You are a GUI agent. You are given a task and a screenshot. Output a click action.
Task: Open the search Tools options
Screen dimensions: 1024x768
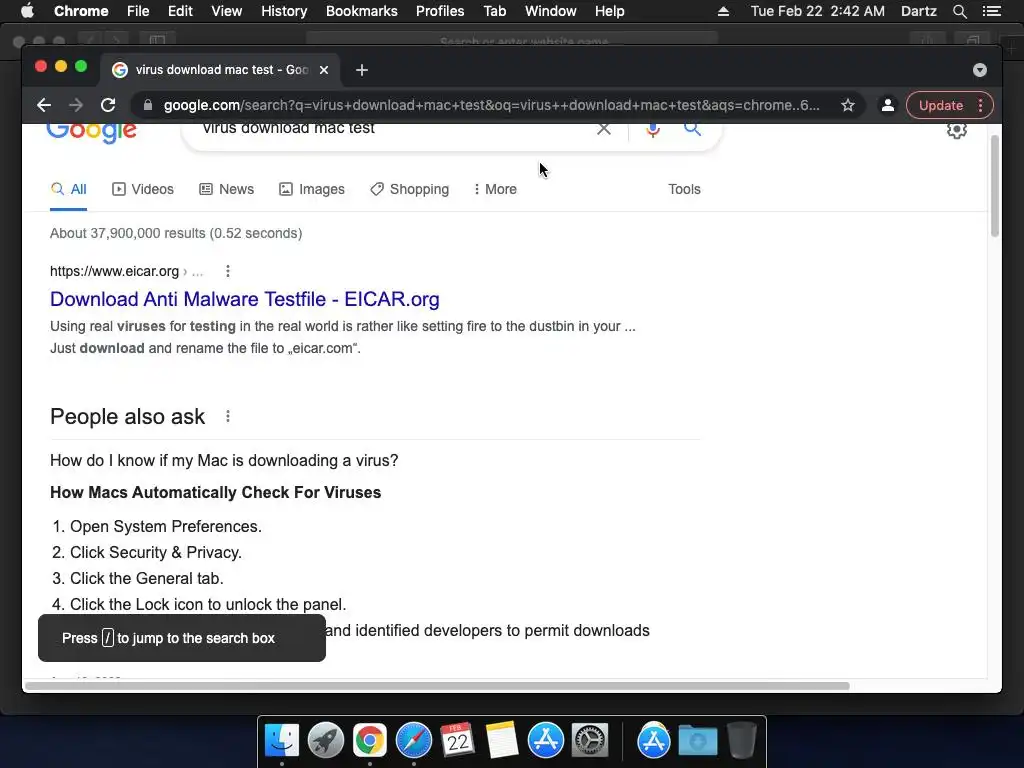(684, 189)
